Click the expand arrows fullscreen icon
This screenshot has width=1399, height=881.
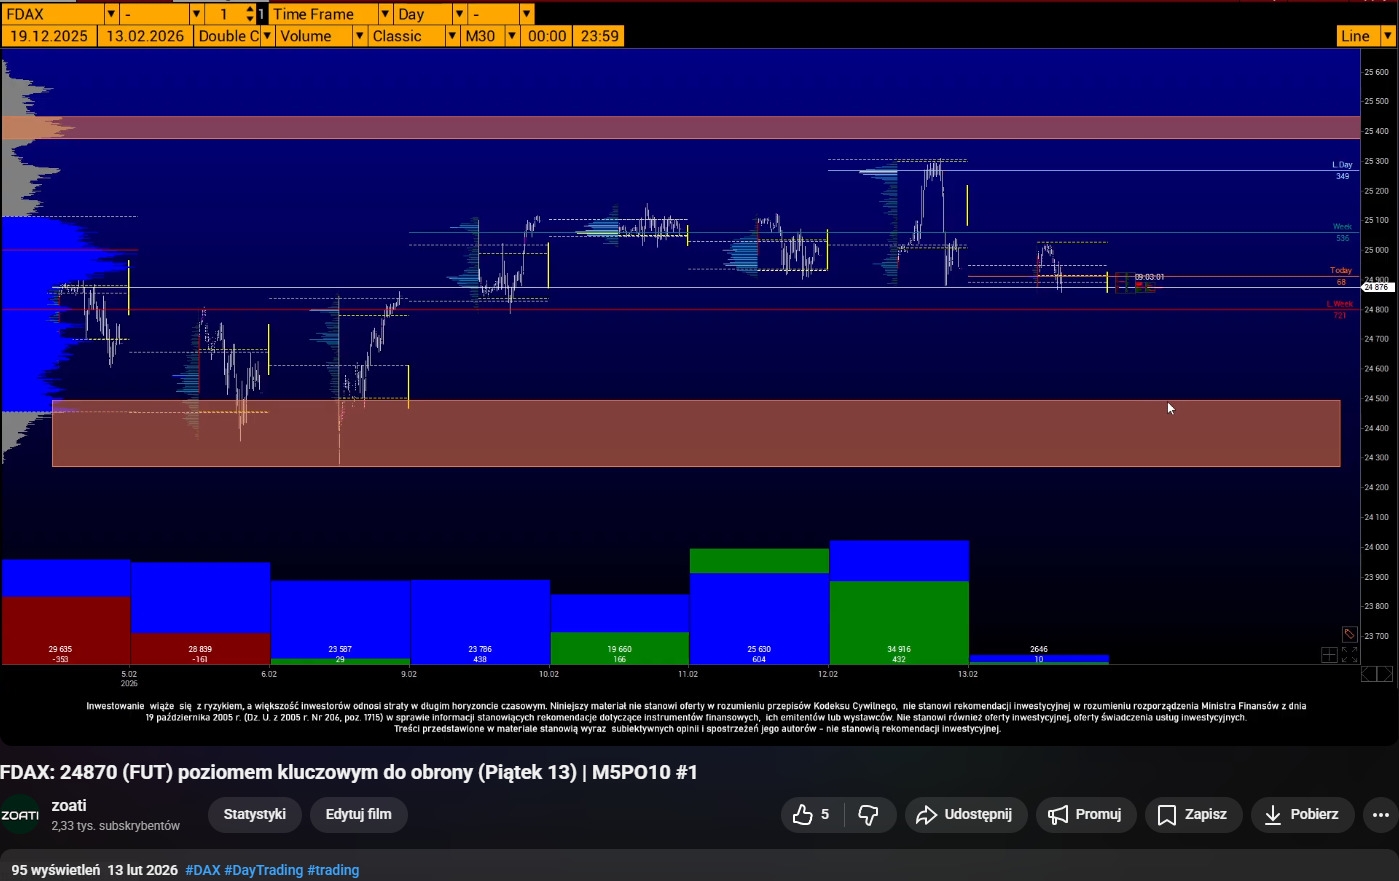pyautogui.click(x=1349, y=655)
